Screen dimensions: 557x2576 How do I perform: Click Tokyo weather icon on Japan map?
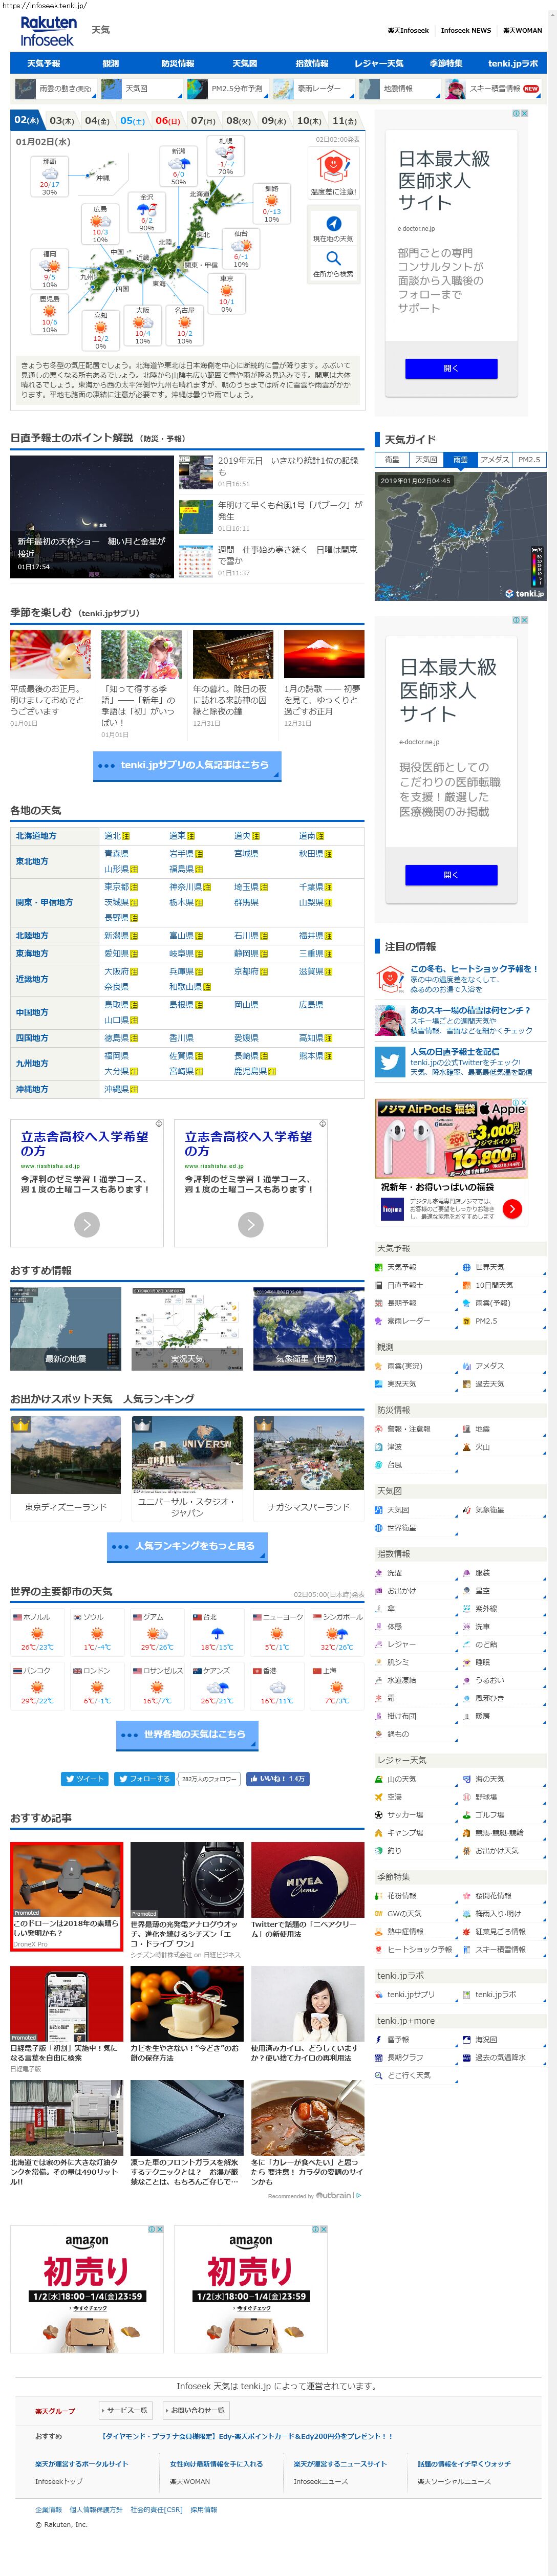point(226,291)
